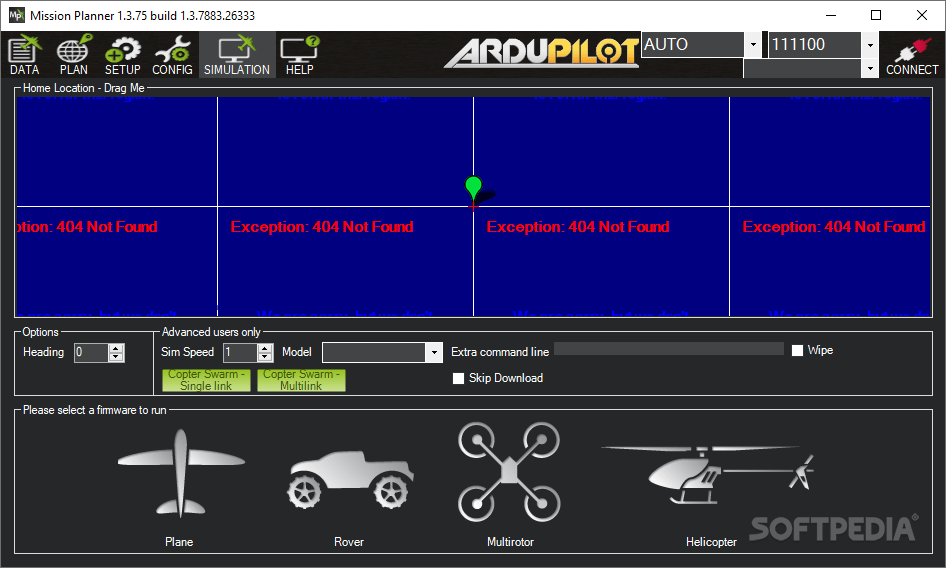Click the green home location marker
The width and height of the screenshot is (946, 568).
coord(474,190)
